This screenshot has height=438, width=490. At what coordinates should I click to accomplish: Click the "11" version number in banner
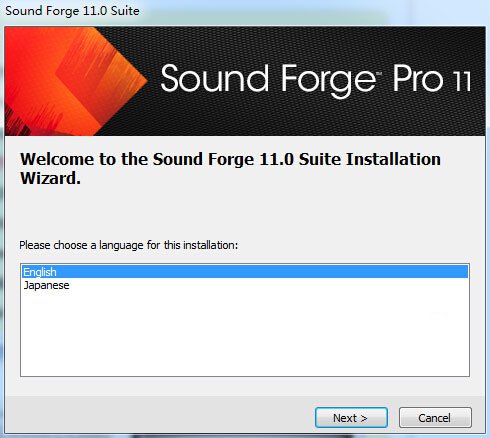click(x=462, y=81)
